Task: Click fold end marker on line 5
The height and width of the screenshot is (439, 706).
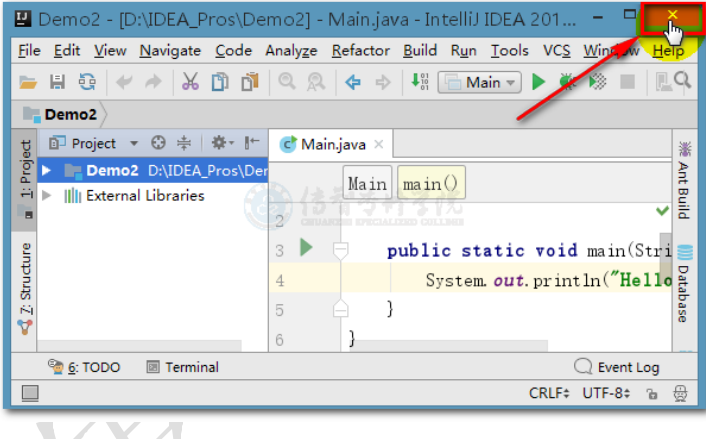Action: pos(340,308)
